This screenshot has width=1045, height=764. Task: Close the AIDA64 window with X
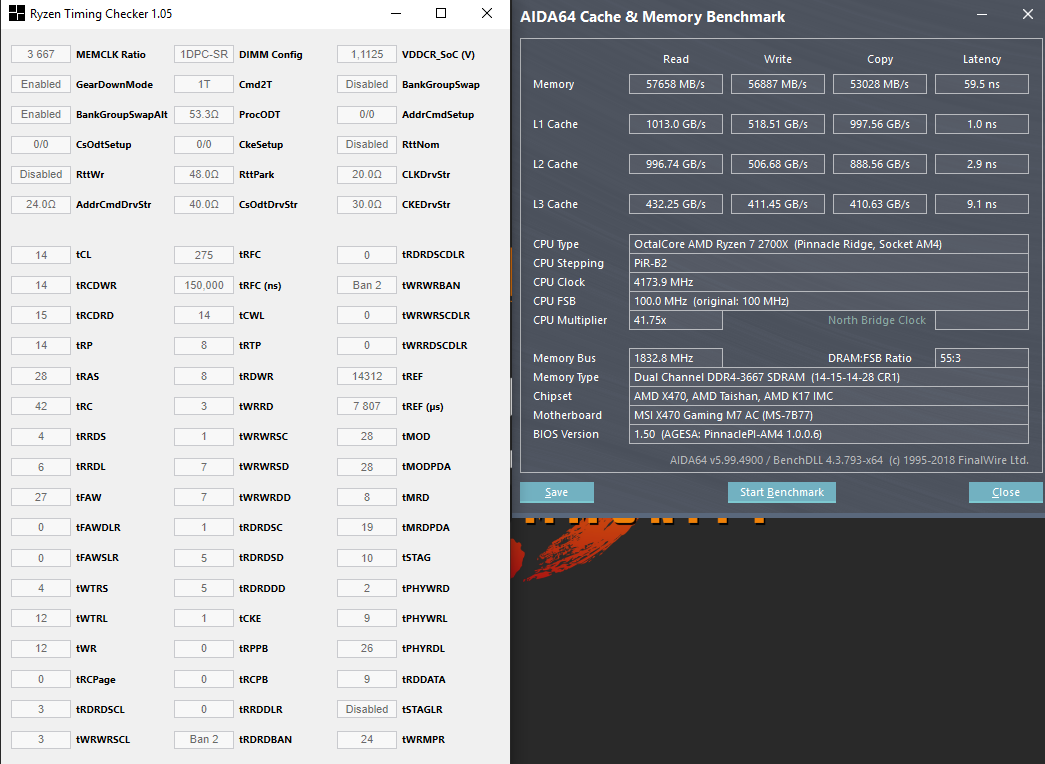(1028, 14)
